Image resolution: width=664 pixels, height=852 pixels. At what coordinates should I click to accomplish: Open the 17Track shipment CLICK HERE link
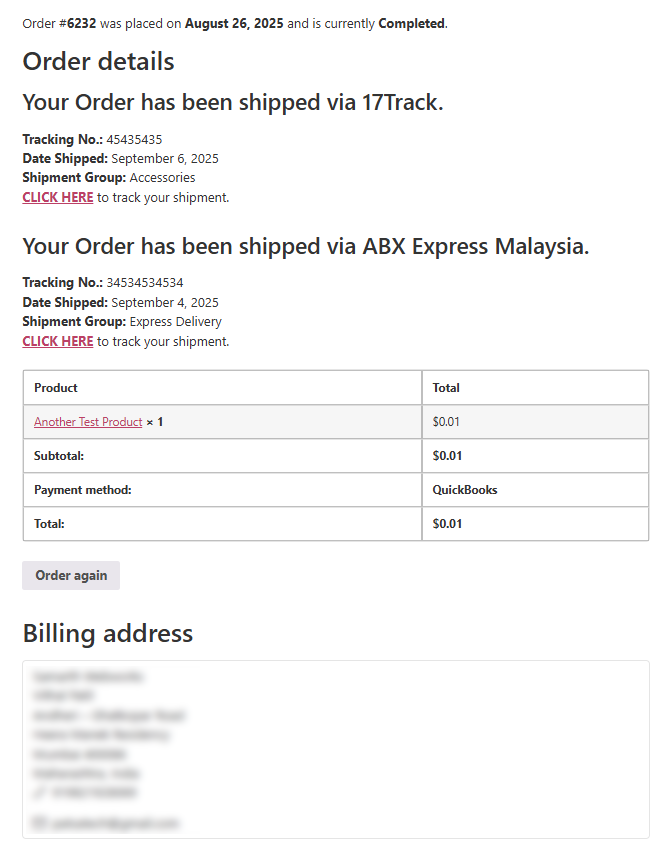click(x=58, y=198)
